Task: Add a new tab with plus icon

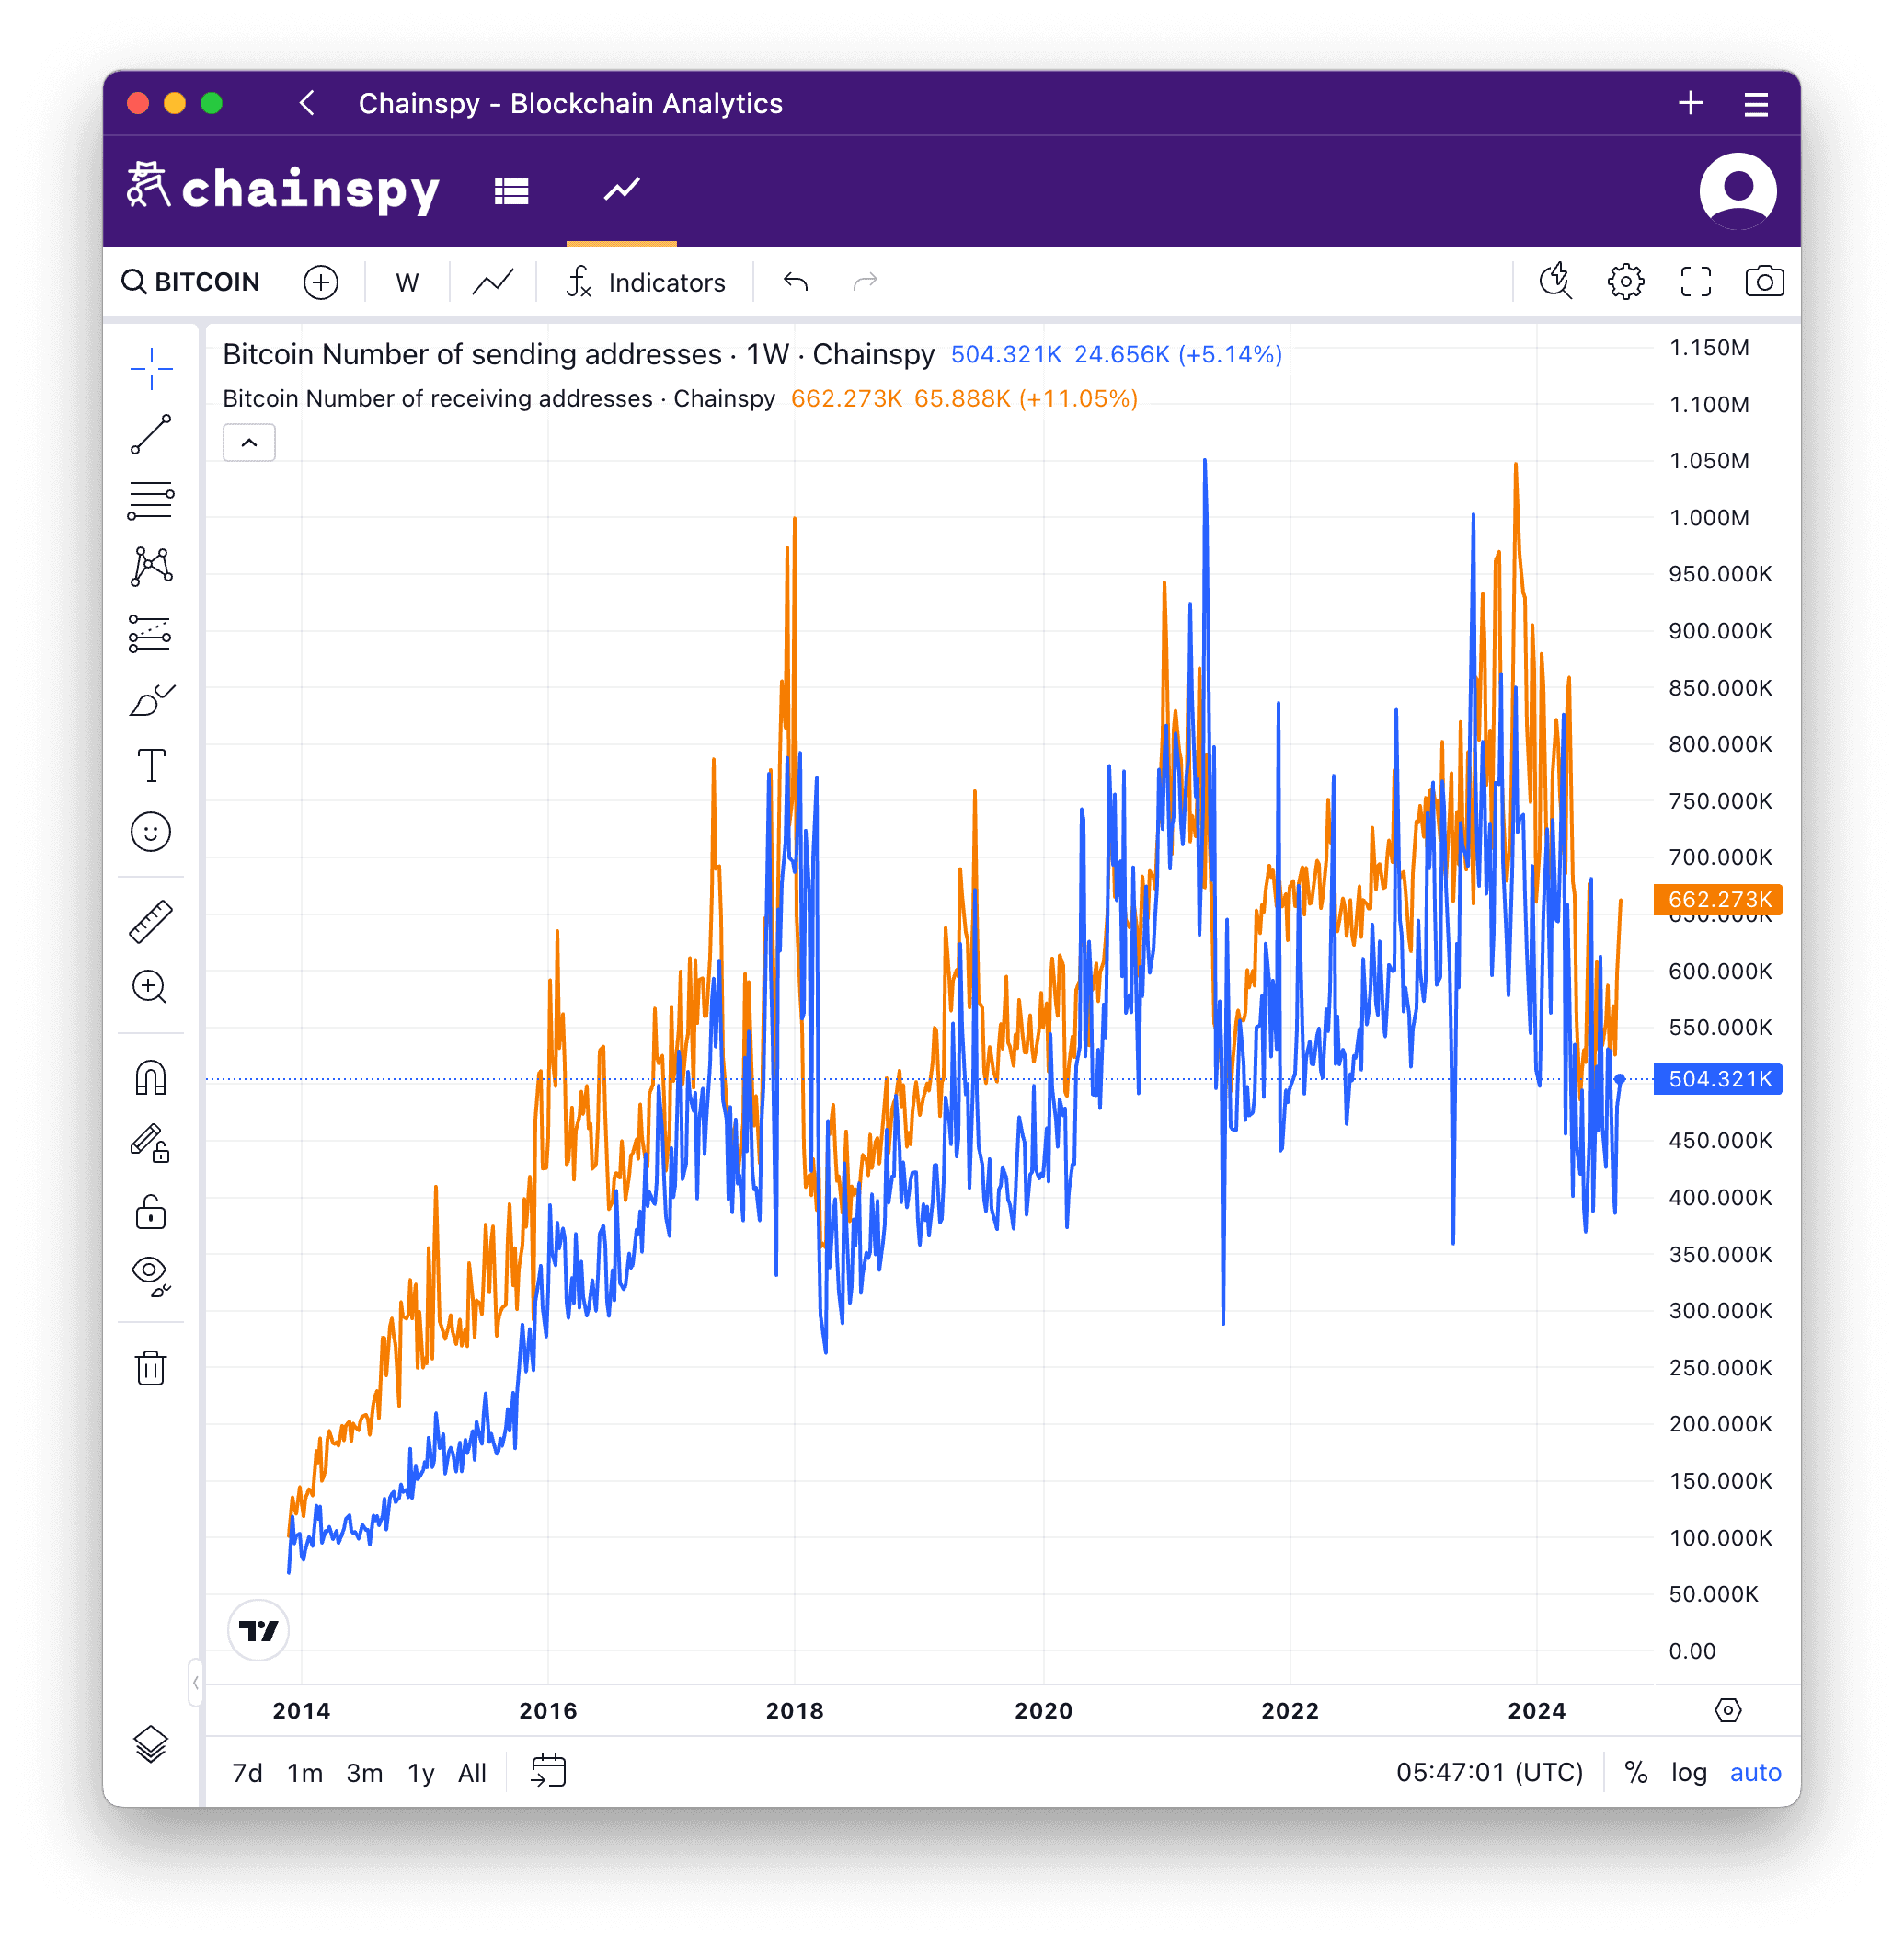Action: (x=1691, y=103)
